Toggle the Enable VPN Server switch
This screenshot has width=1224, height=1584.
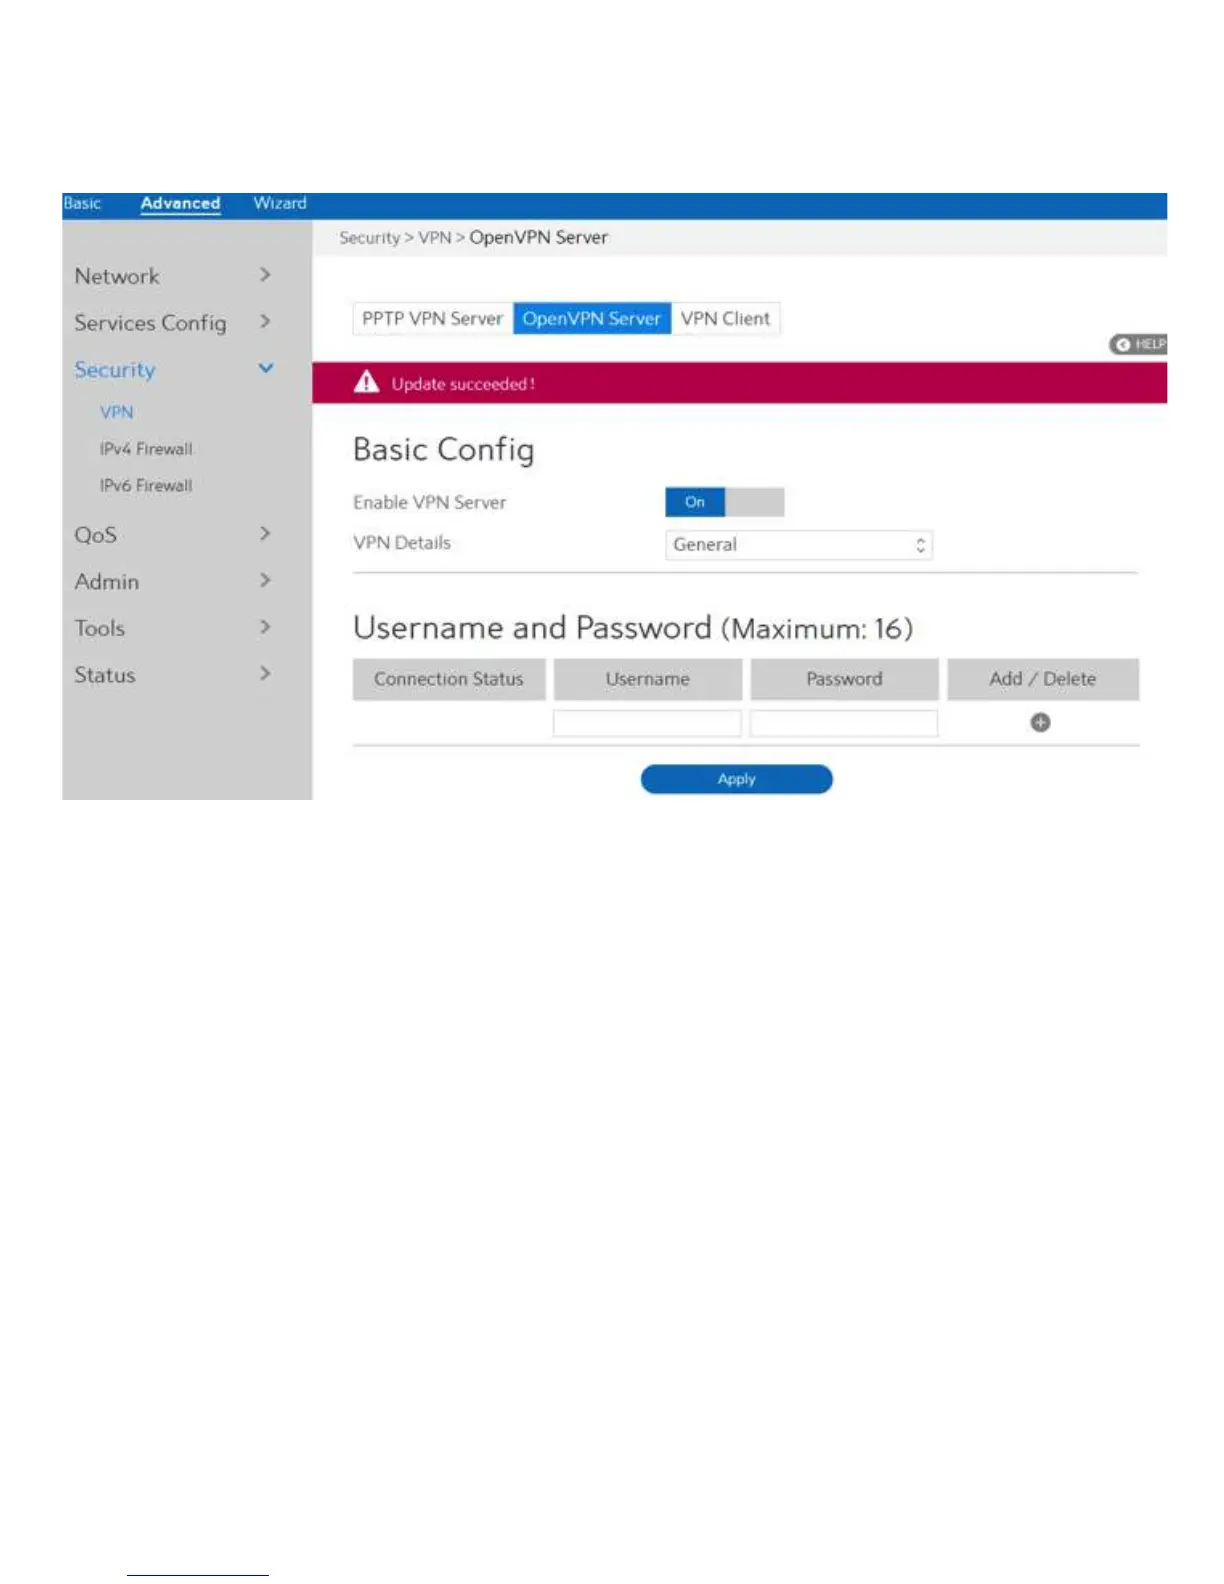(724, 502)
